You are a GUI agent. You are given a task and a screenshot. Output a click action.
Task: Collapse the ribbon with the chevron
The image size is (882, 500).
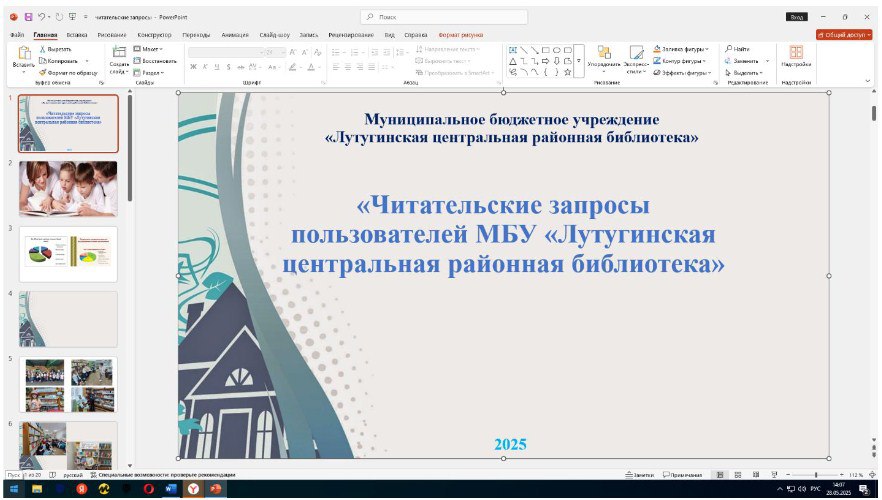tap(868, 82)
